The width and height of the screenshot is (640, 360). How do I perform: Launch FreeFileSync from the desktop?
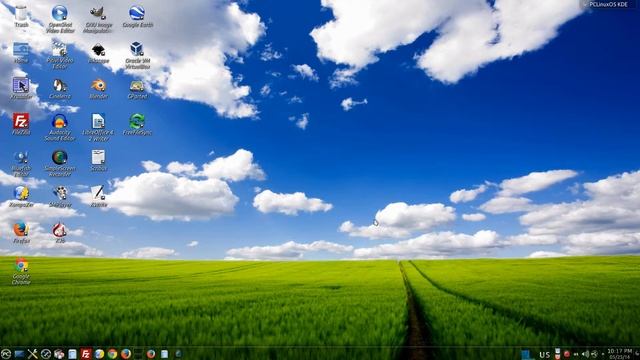[x=137, y=124]
